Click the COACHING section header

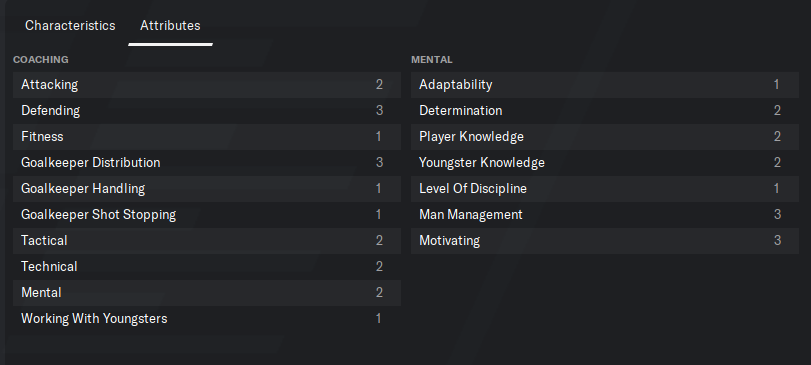[40, 59]
